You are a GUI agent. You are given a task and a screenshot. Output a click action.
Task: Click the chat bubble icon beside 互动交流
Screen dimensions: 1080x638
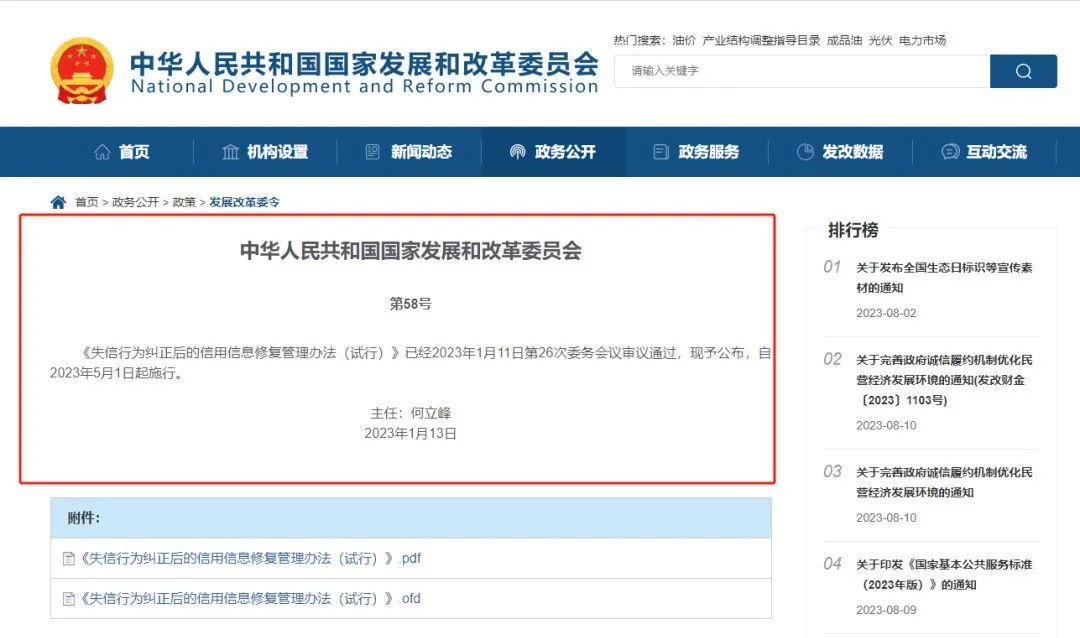[x=950, y=152]
